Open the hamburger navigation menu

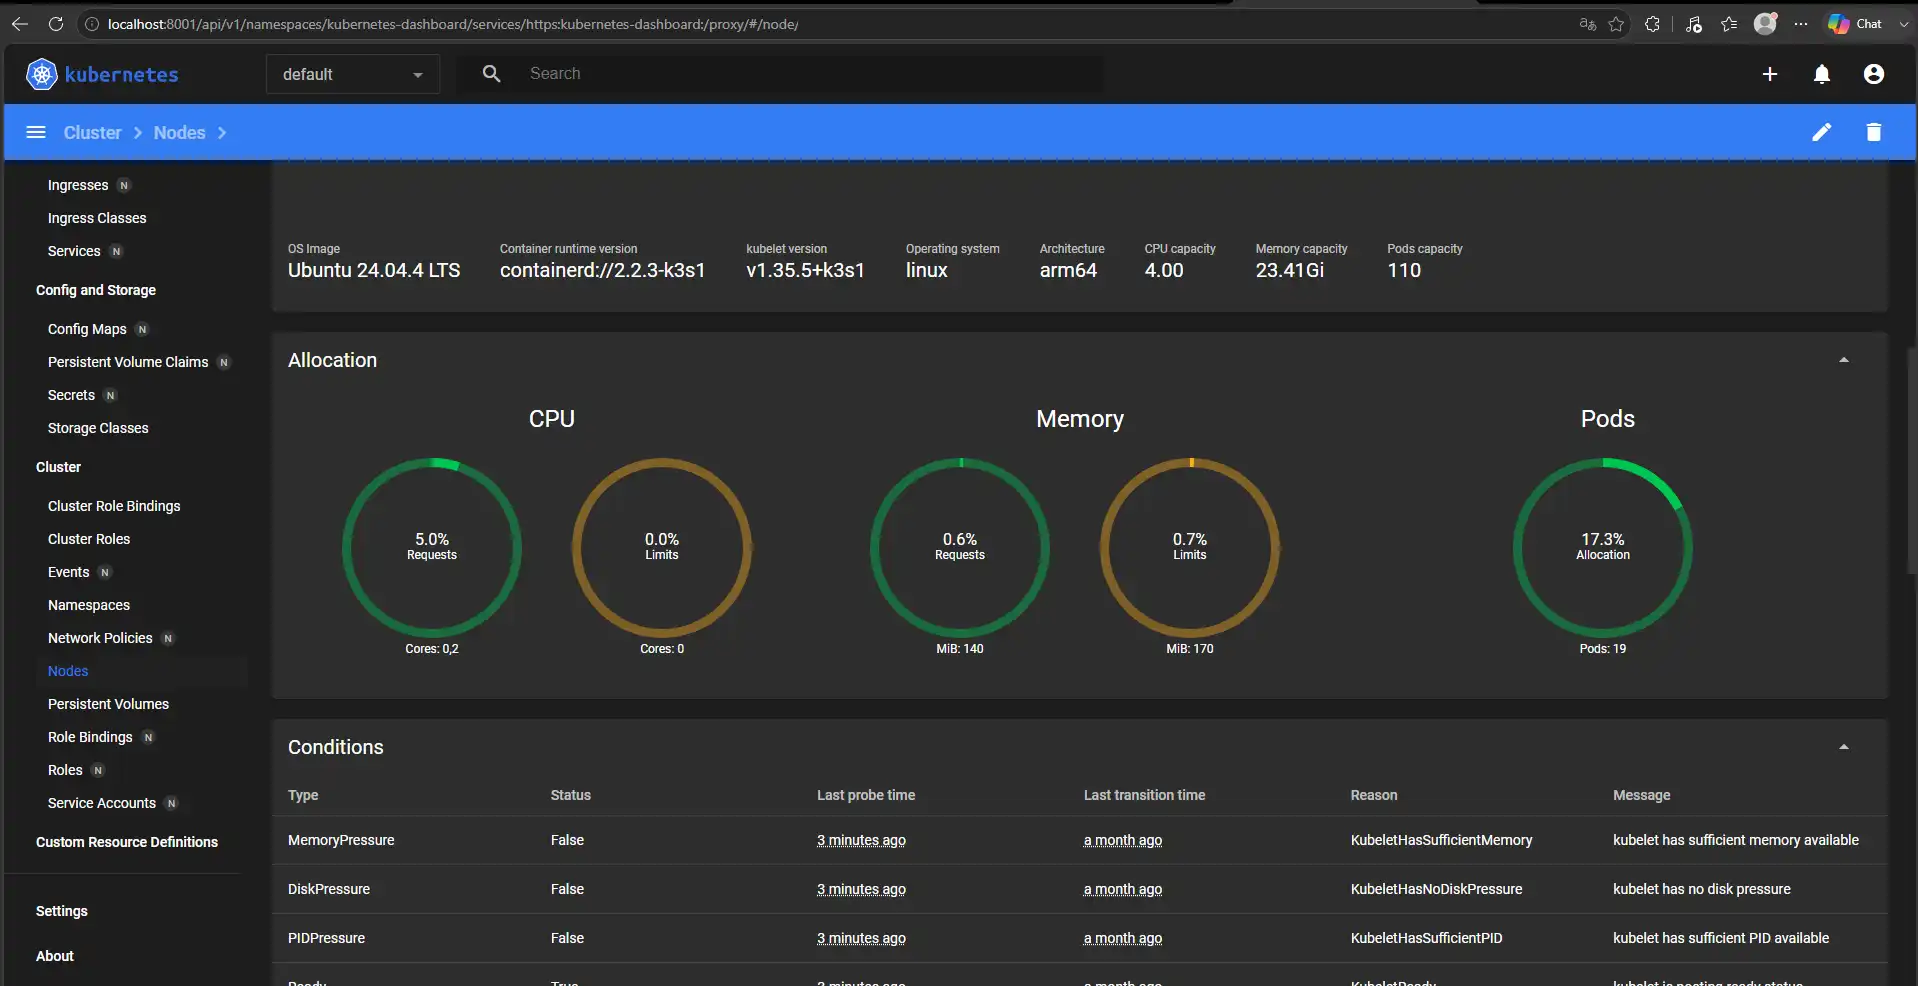click(x=36, y=132)
